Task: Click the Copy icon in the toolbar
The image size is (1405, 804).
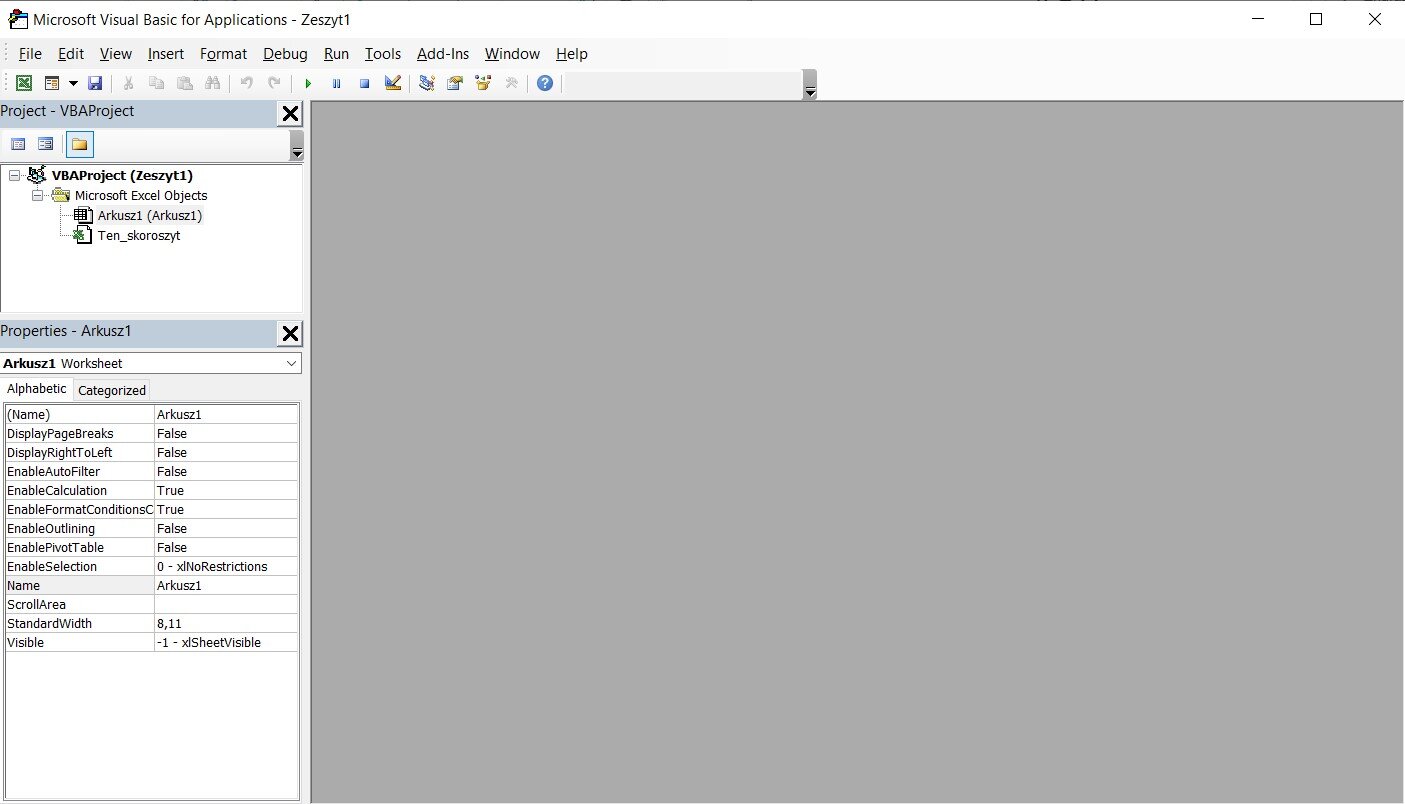Action: click(x=156, y=83)
